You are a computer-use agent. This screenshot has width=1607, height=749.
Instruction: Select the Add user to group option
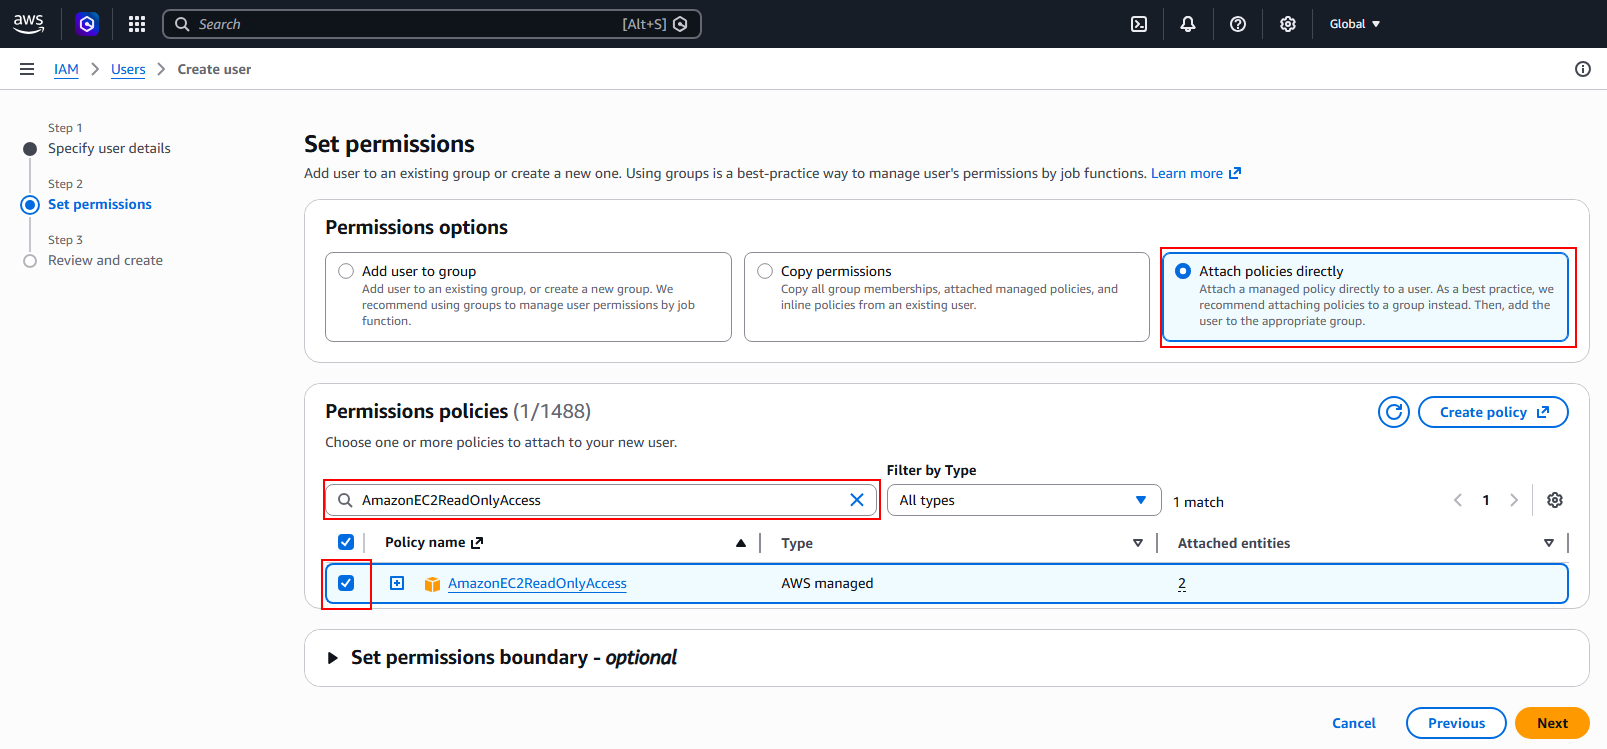(346, 271)
